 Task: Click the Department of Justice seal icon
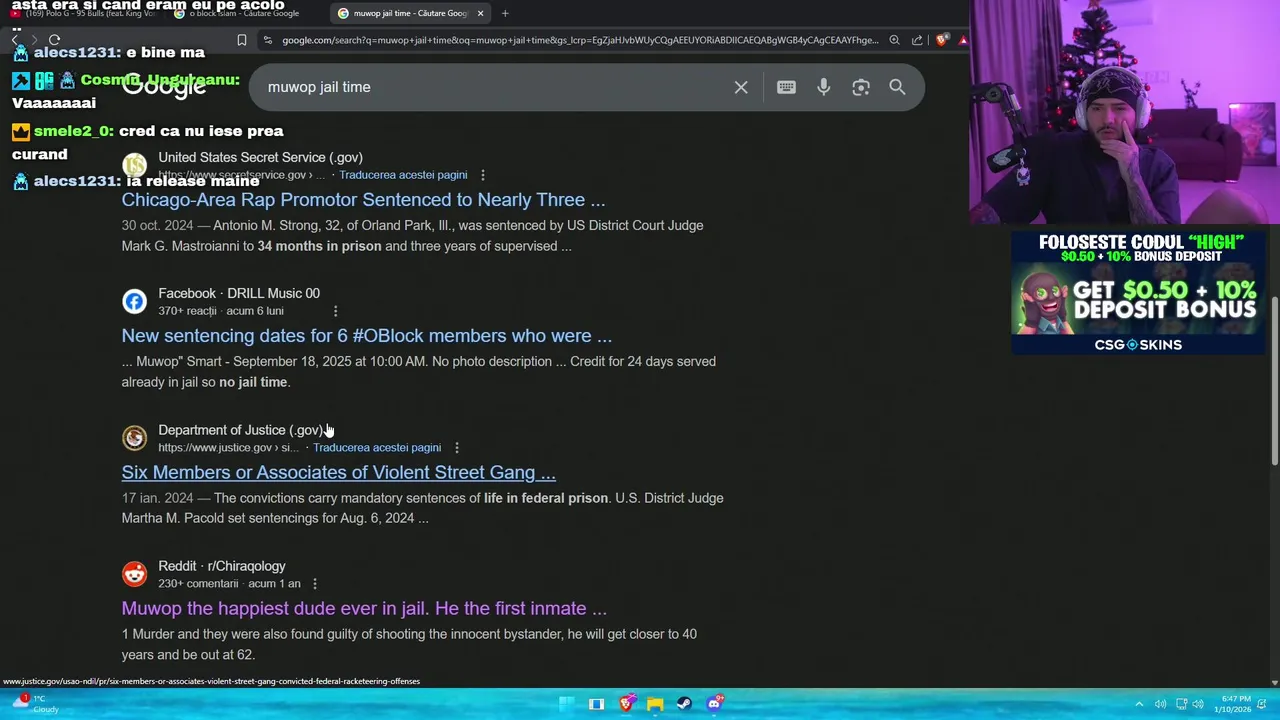(134, 438)
